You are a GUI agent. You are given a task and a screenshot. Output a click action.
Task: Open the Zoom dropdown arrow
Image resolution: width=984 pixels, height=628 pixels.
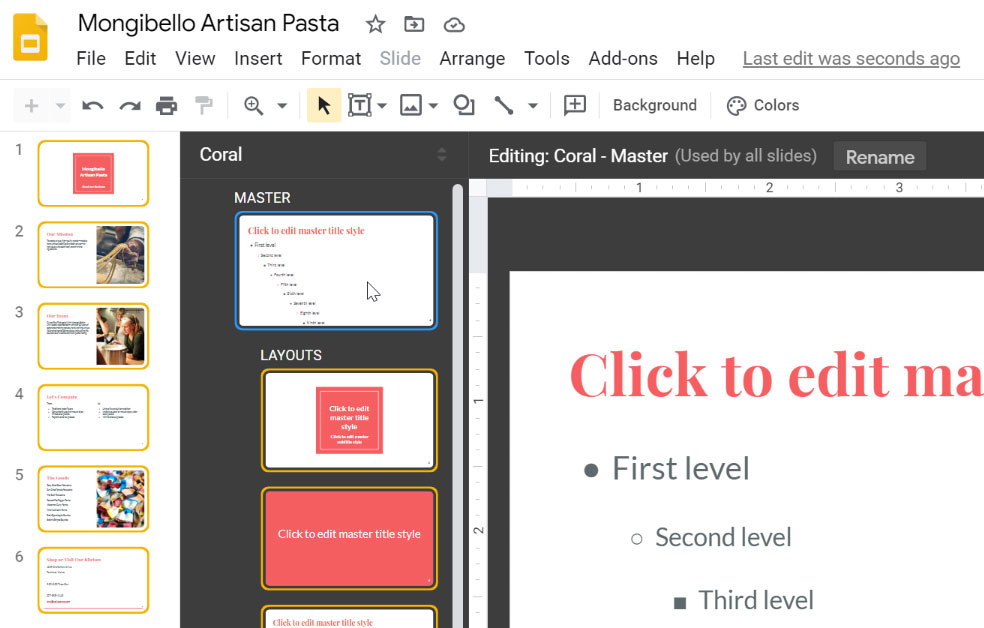pyautogui.click(x=282, y=106)
